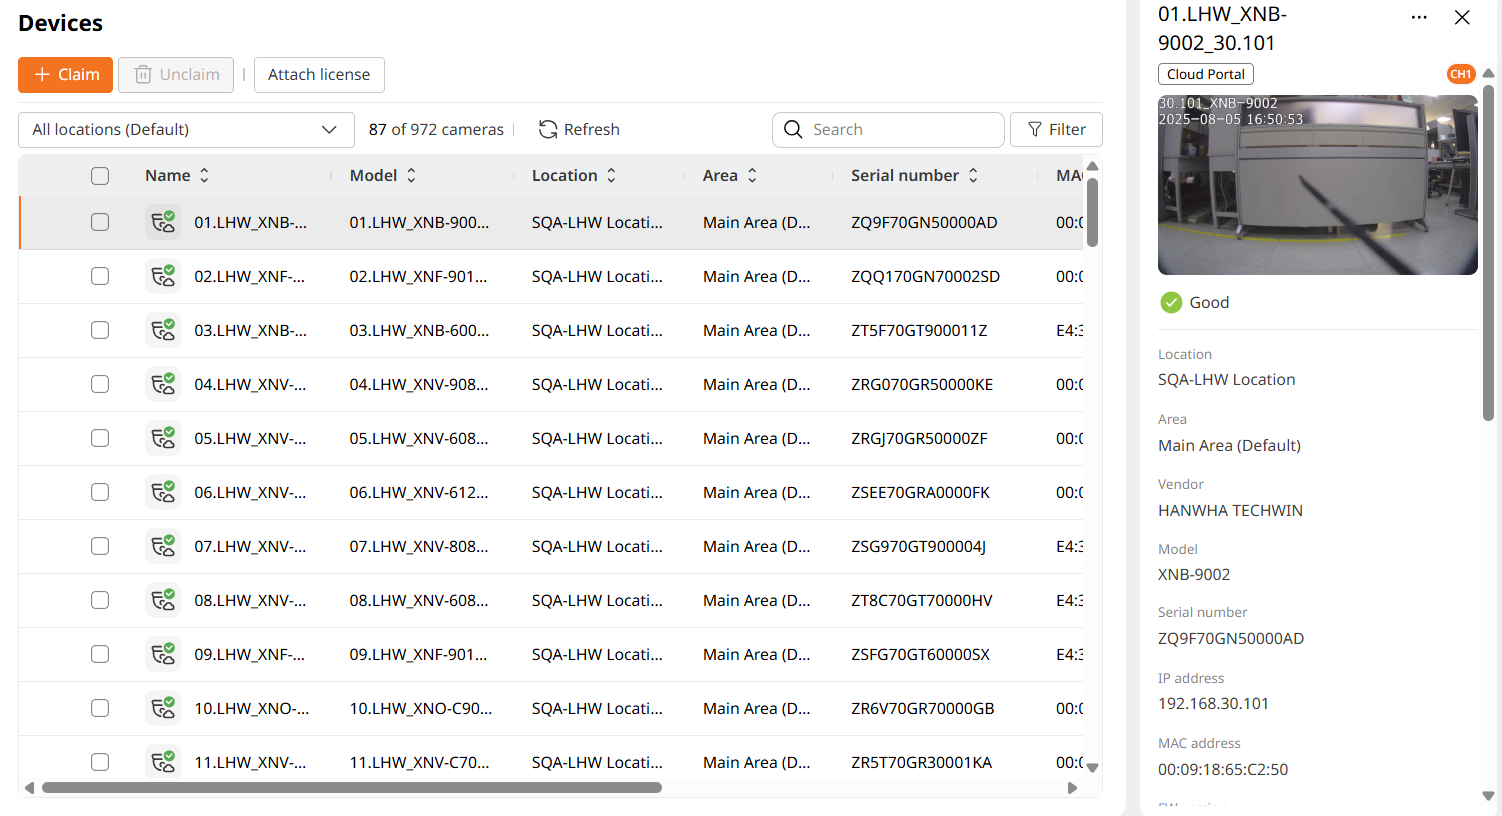
Task: Check the box for 06.LHW_XNV row
Action: point(100,492)
